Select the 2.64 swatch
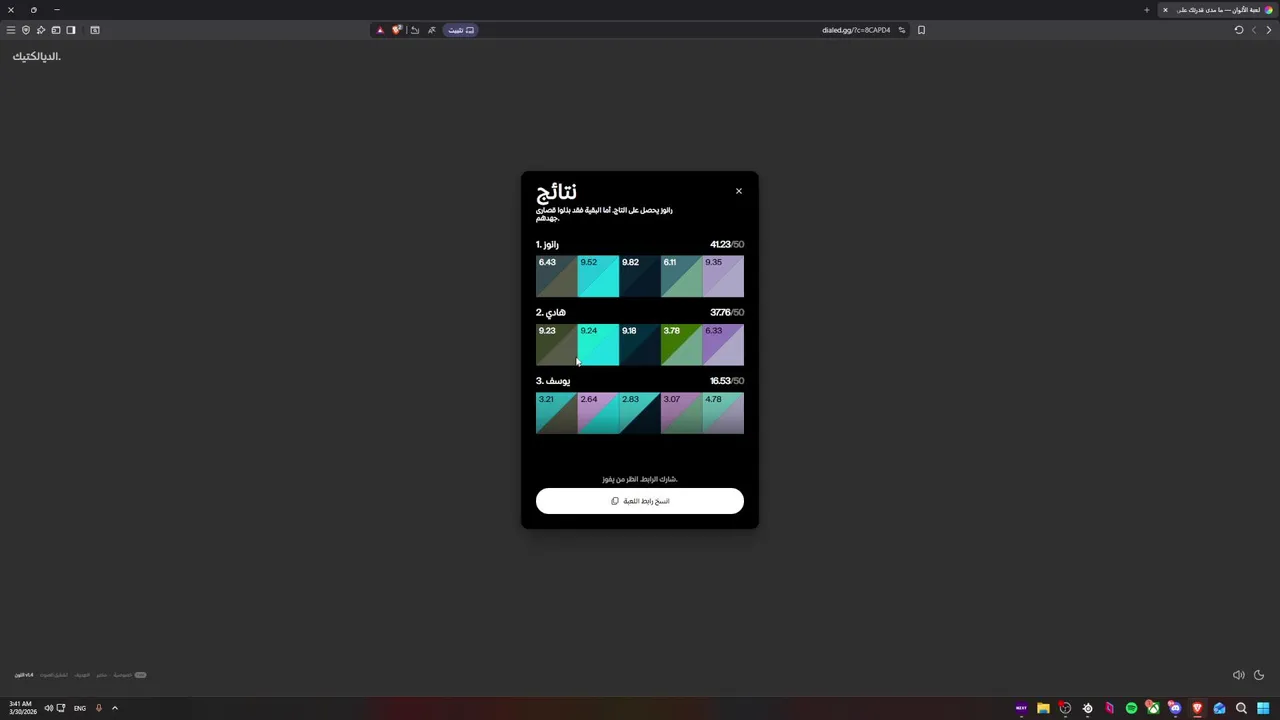 [598, 413]
